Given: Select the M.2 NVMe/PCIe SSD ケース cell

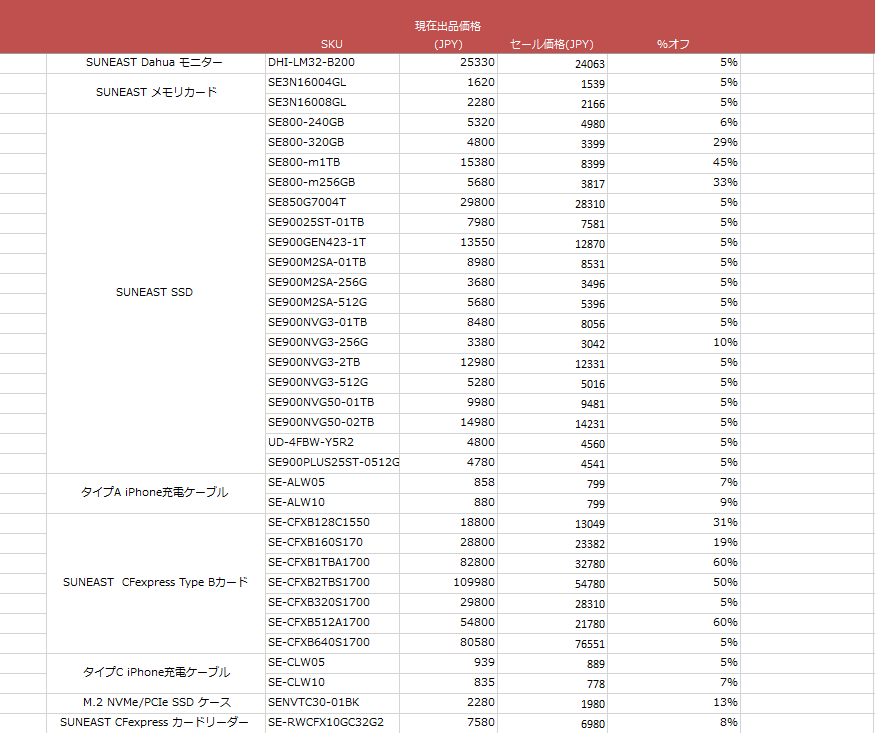Looking at the screenshot, I should pyautogui.click(x=155, y=702).
